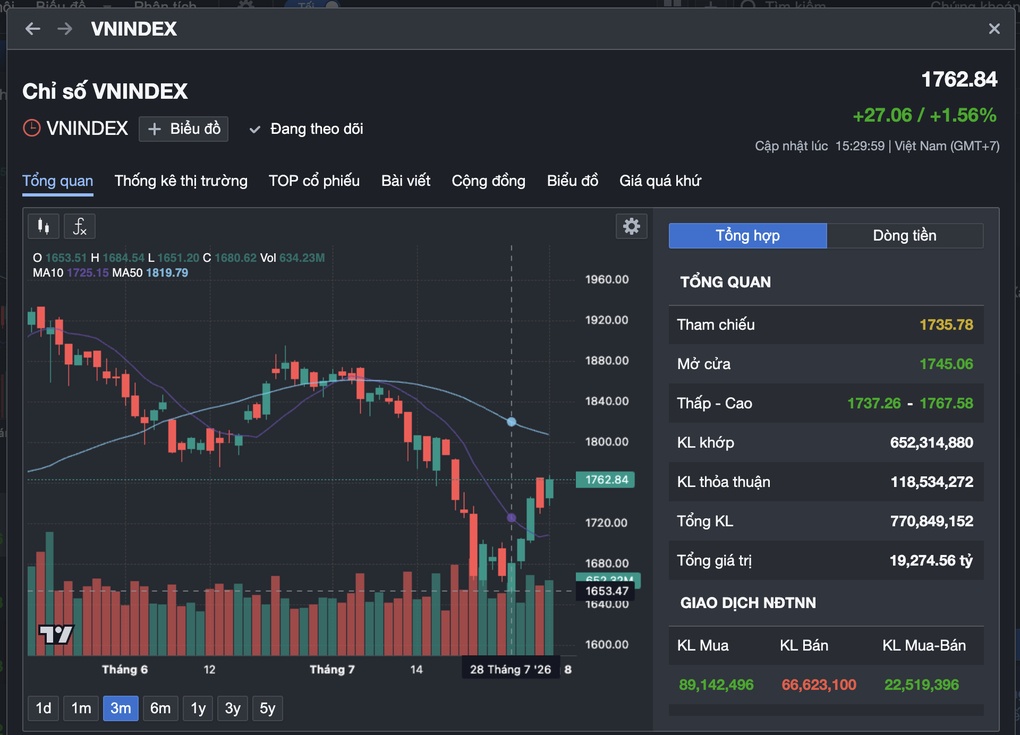Screen dimensions: 1020x735
Task: Click the 28 Tháng 7 '26 date label
Action: (x=511, y=669)
